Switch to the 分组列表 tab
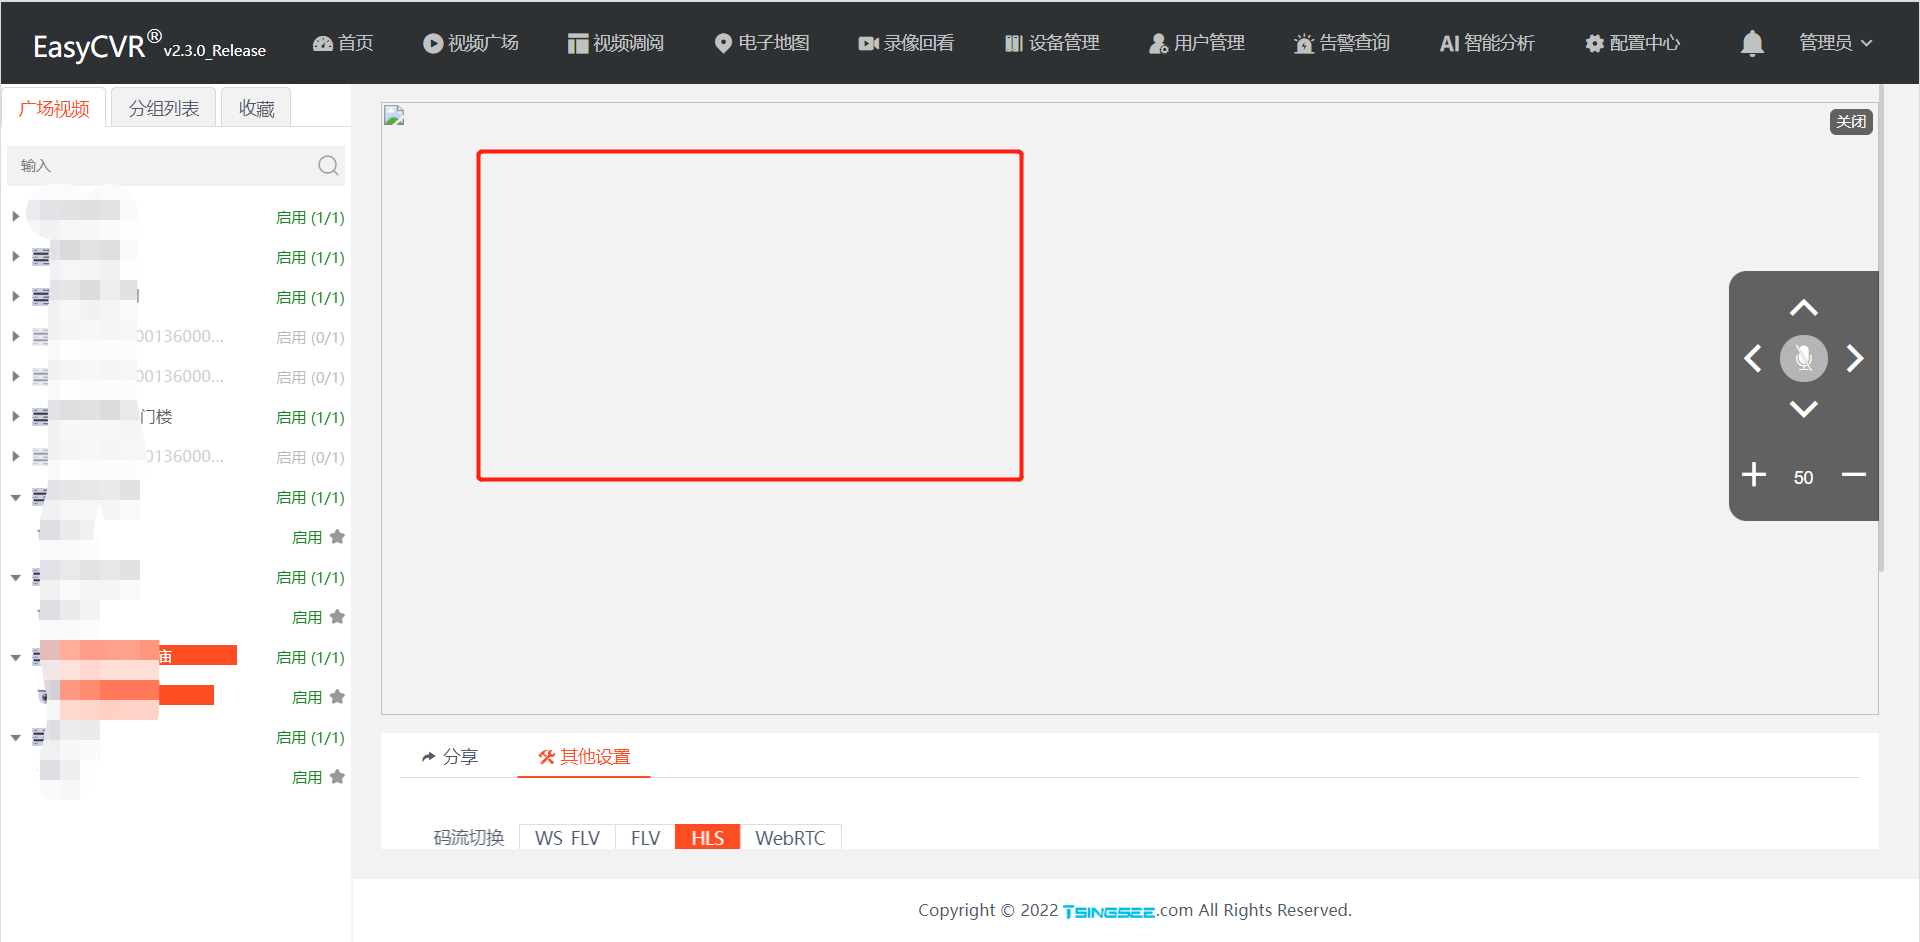Screen dimensions: 1920x942 coord(164,108)
